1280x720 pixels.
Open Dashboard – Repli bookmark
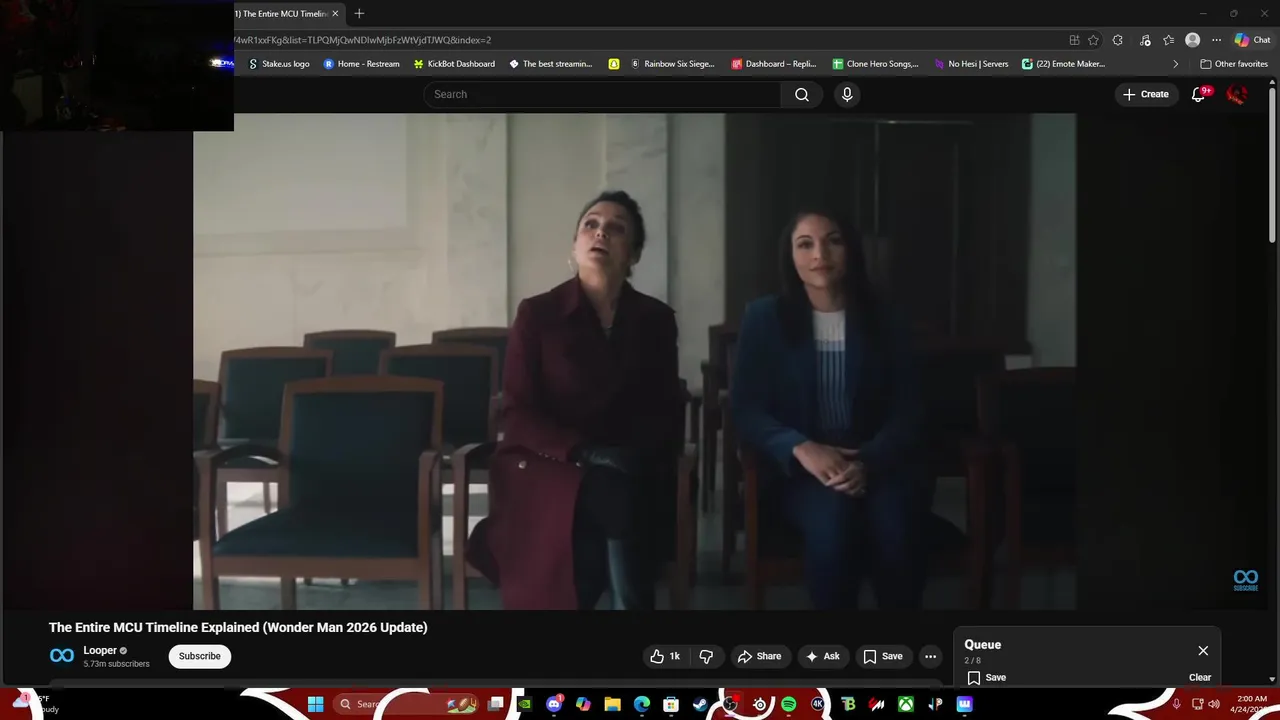(x=774, y=64)
